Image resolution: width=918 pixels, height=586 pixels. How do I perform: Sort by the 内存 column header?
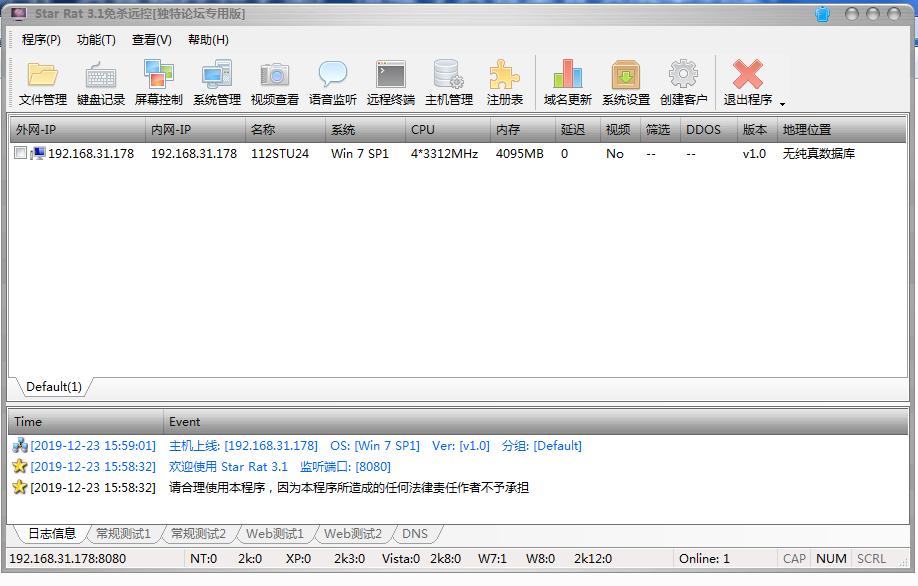click(x=523, y=129)
